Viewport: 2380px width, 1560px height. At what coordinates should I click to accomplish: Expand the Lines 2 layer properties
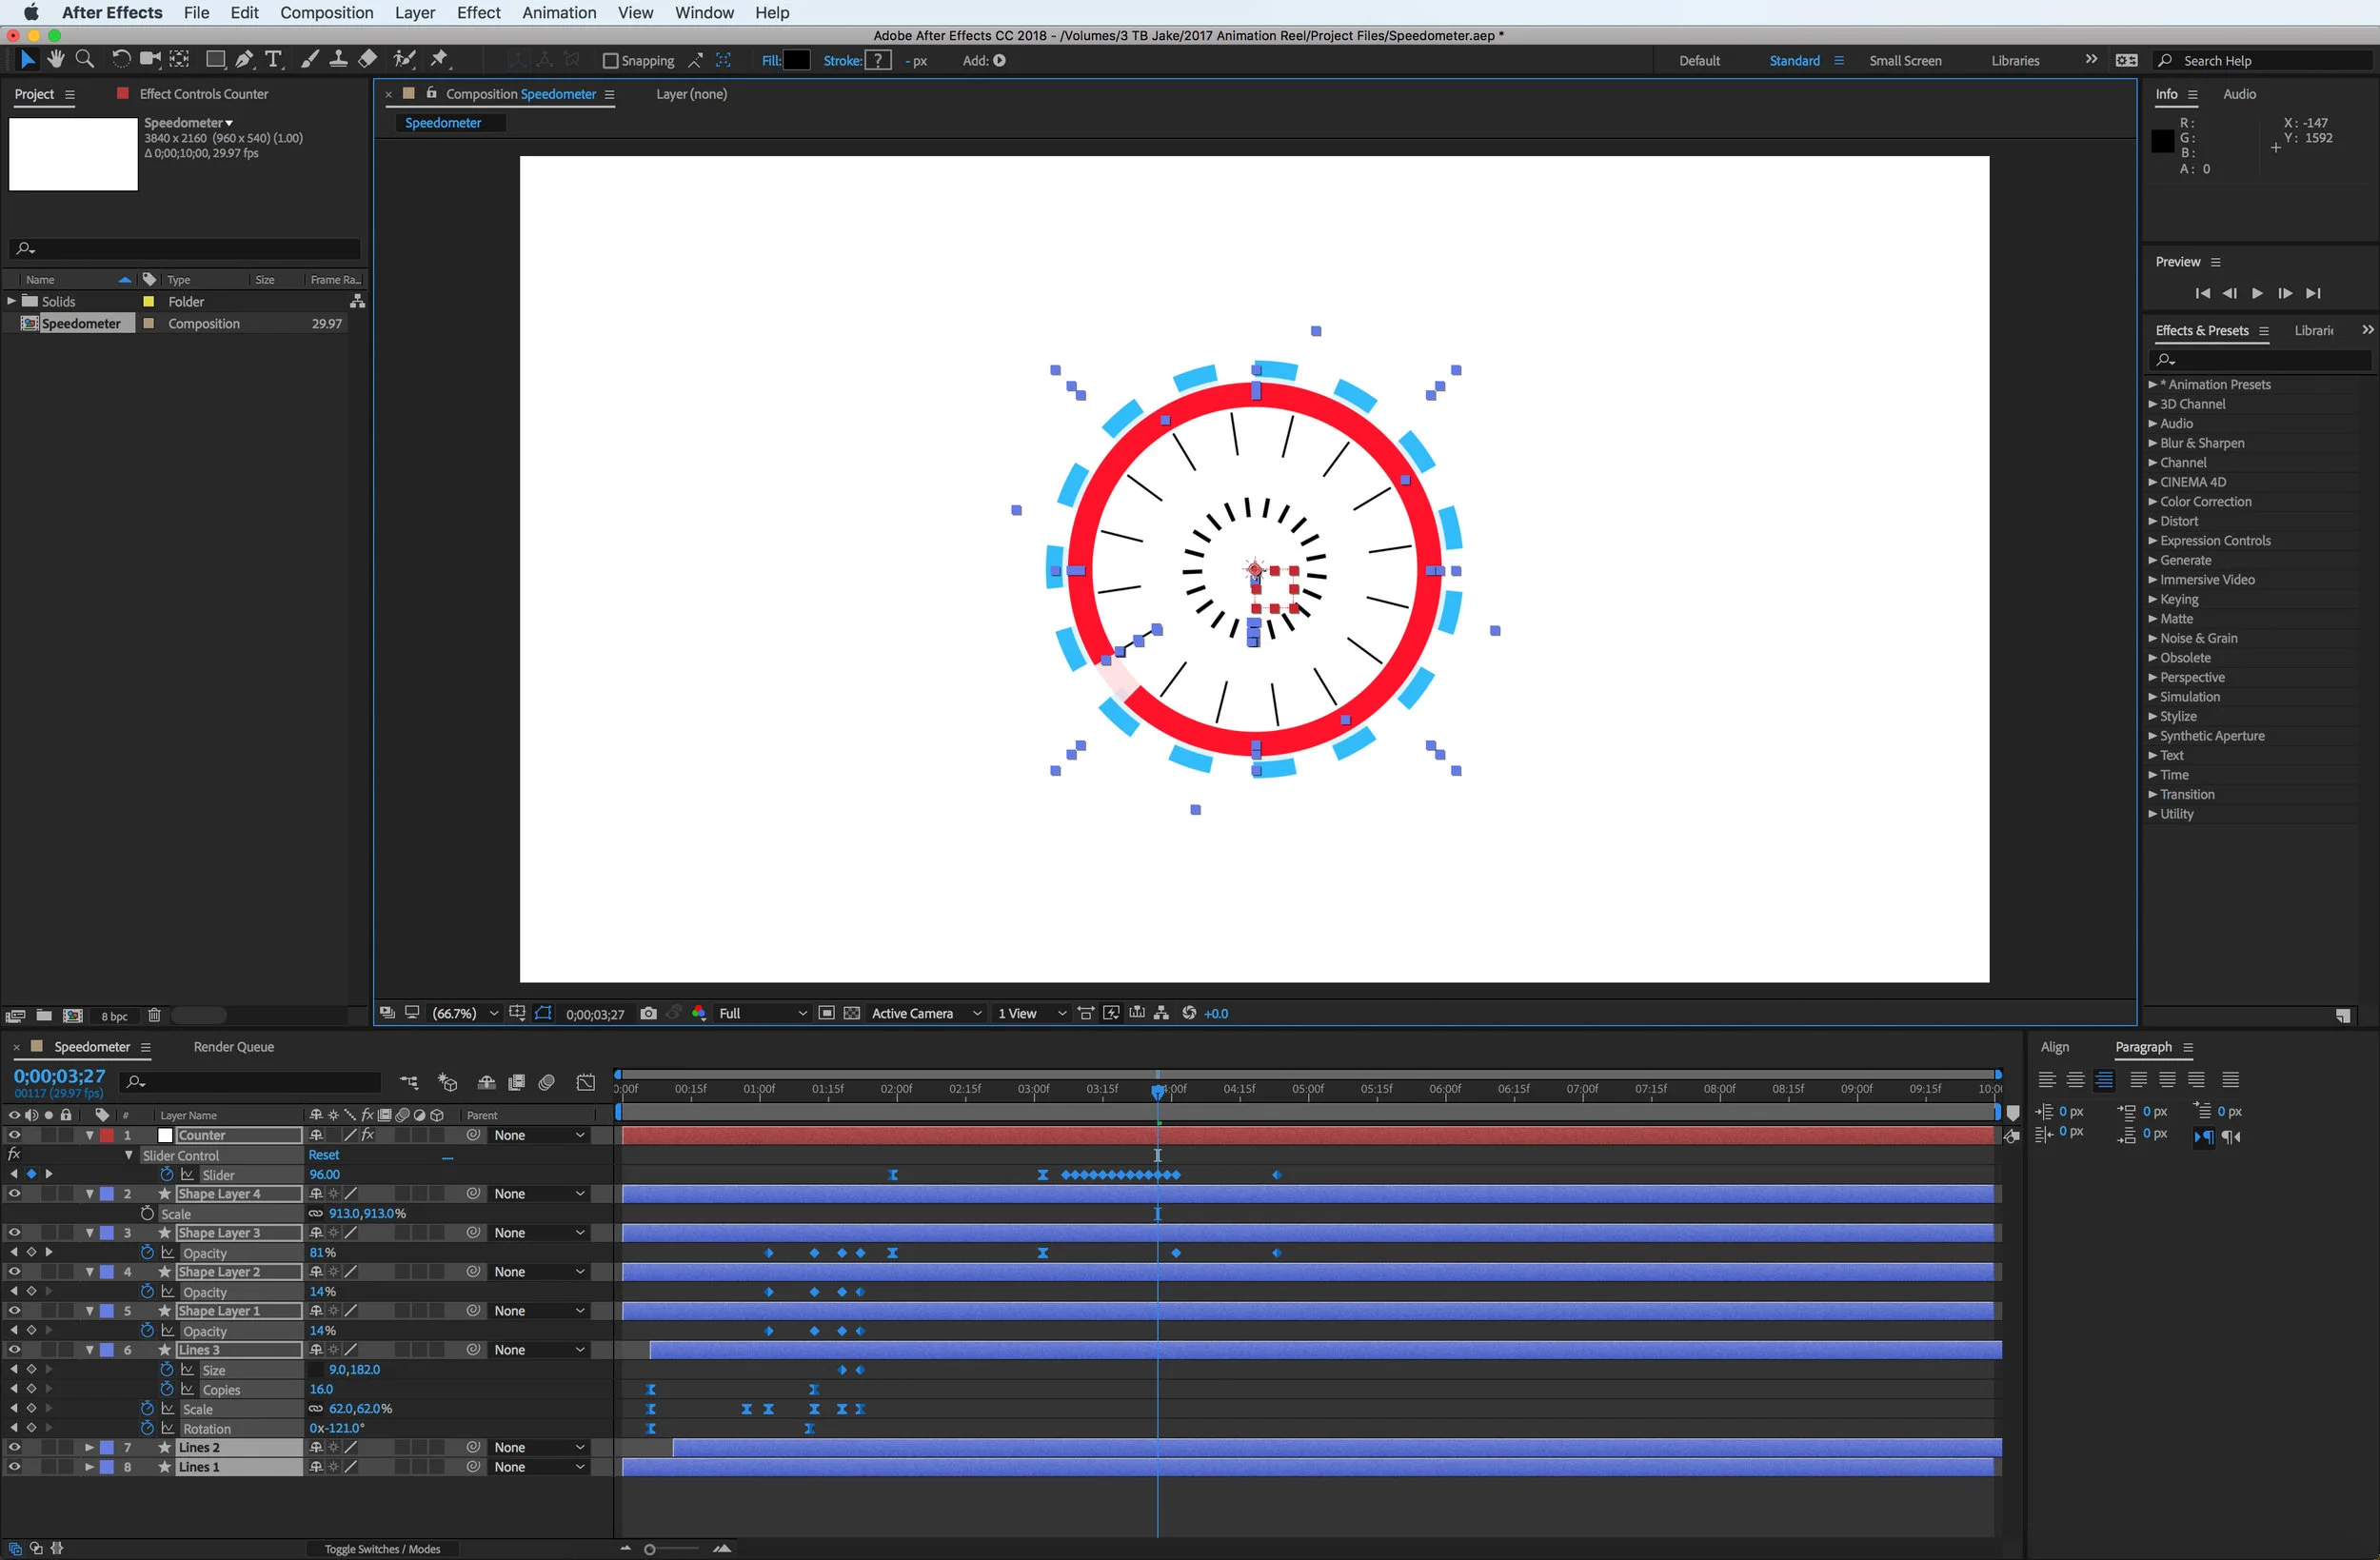coord(89,1447)
